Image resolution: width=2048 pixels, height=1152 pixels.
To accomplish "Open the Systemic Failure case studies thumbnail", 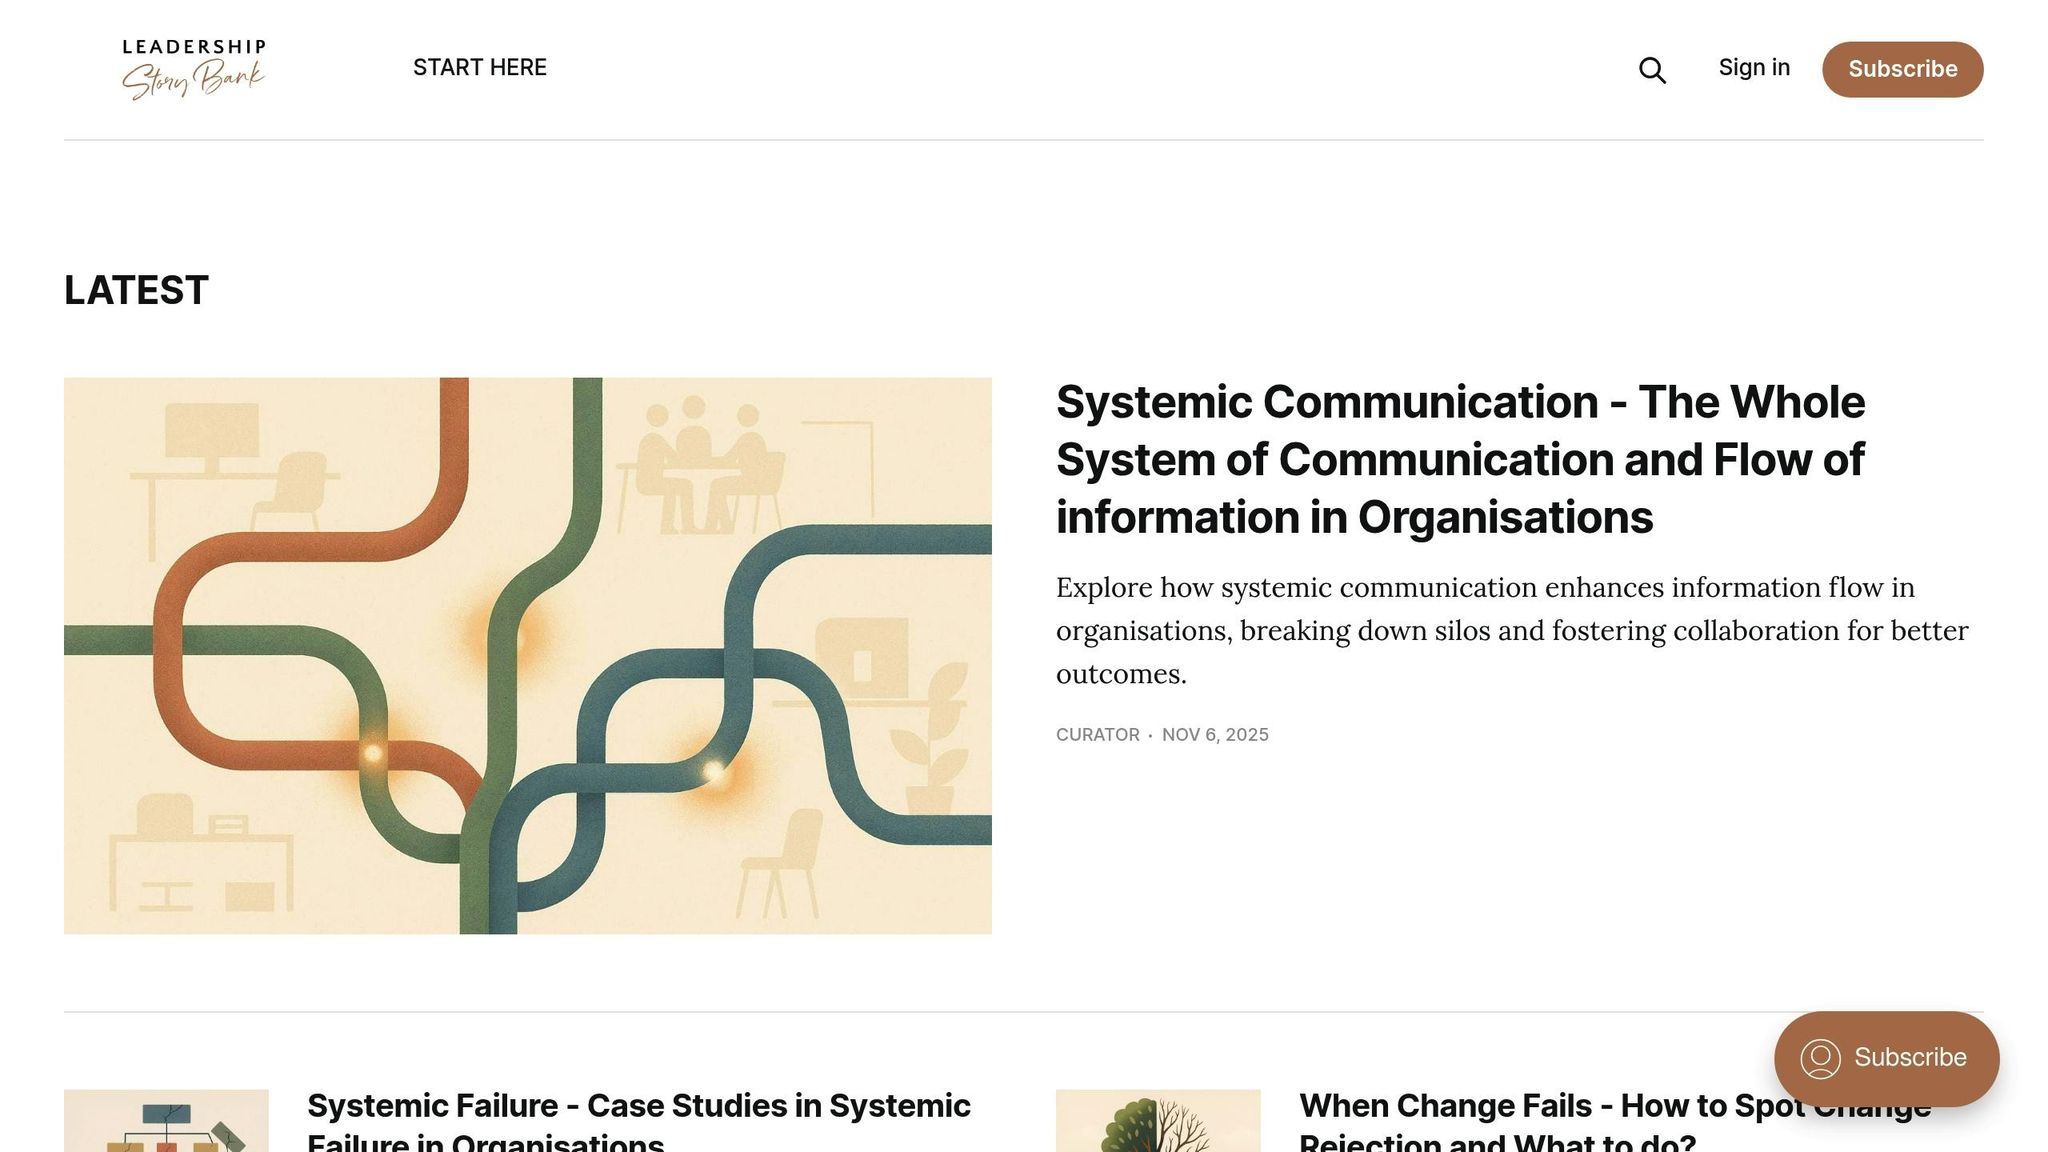I will click(166, 1122).
